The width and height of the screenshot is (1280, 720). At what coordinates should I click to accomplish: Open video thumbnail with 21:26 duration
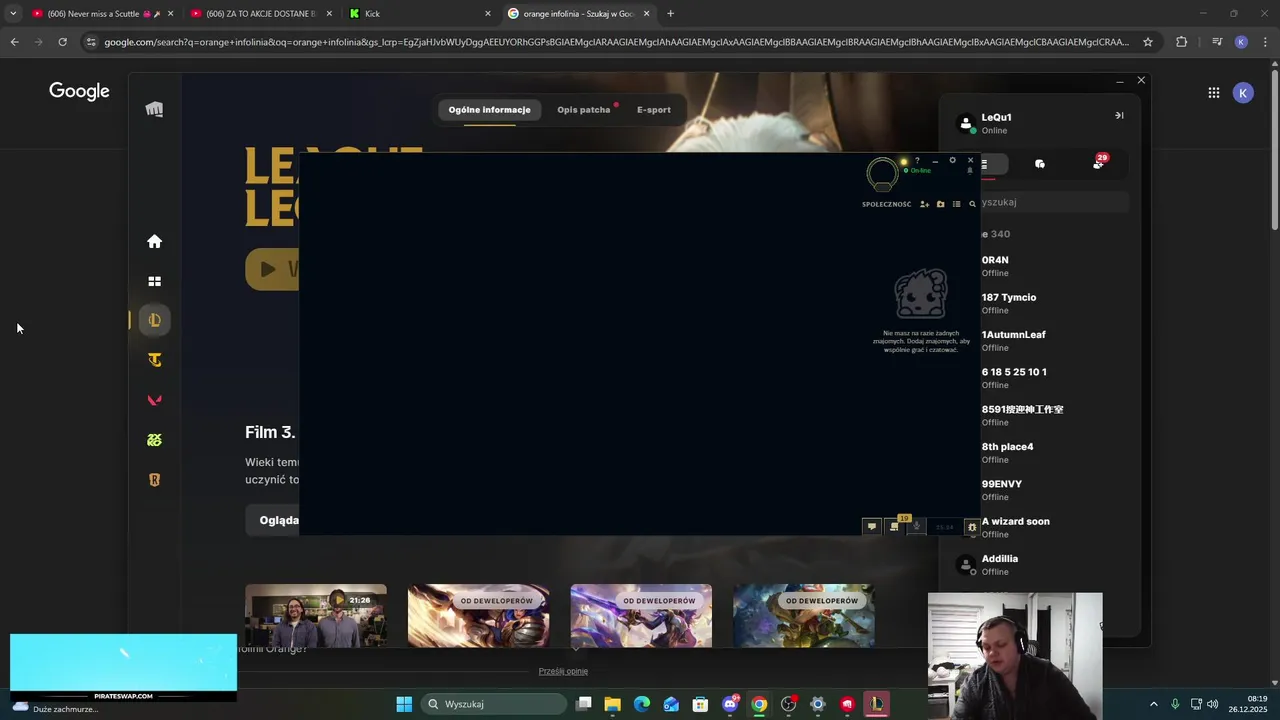[316, 615]
